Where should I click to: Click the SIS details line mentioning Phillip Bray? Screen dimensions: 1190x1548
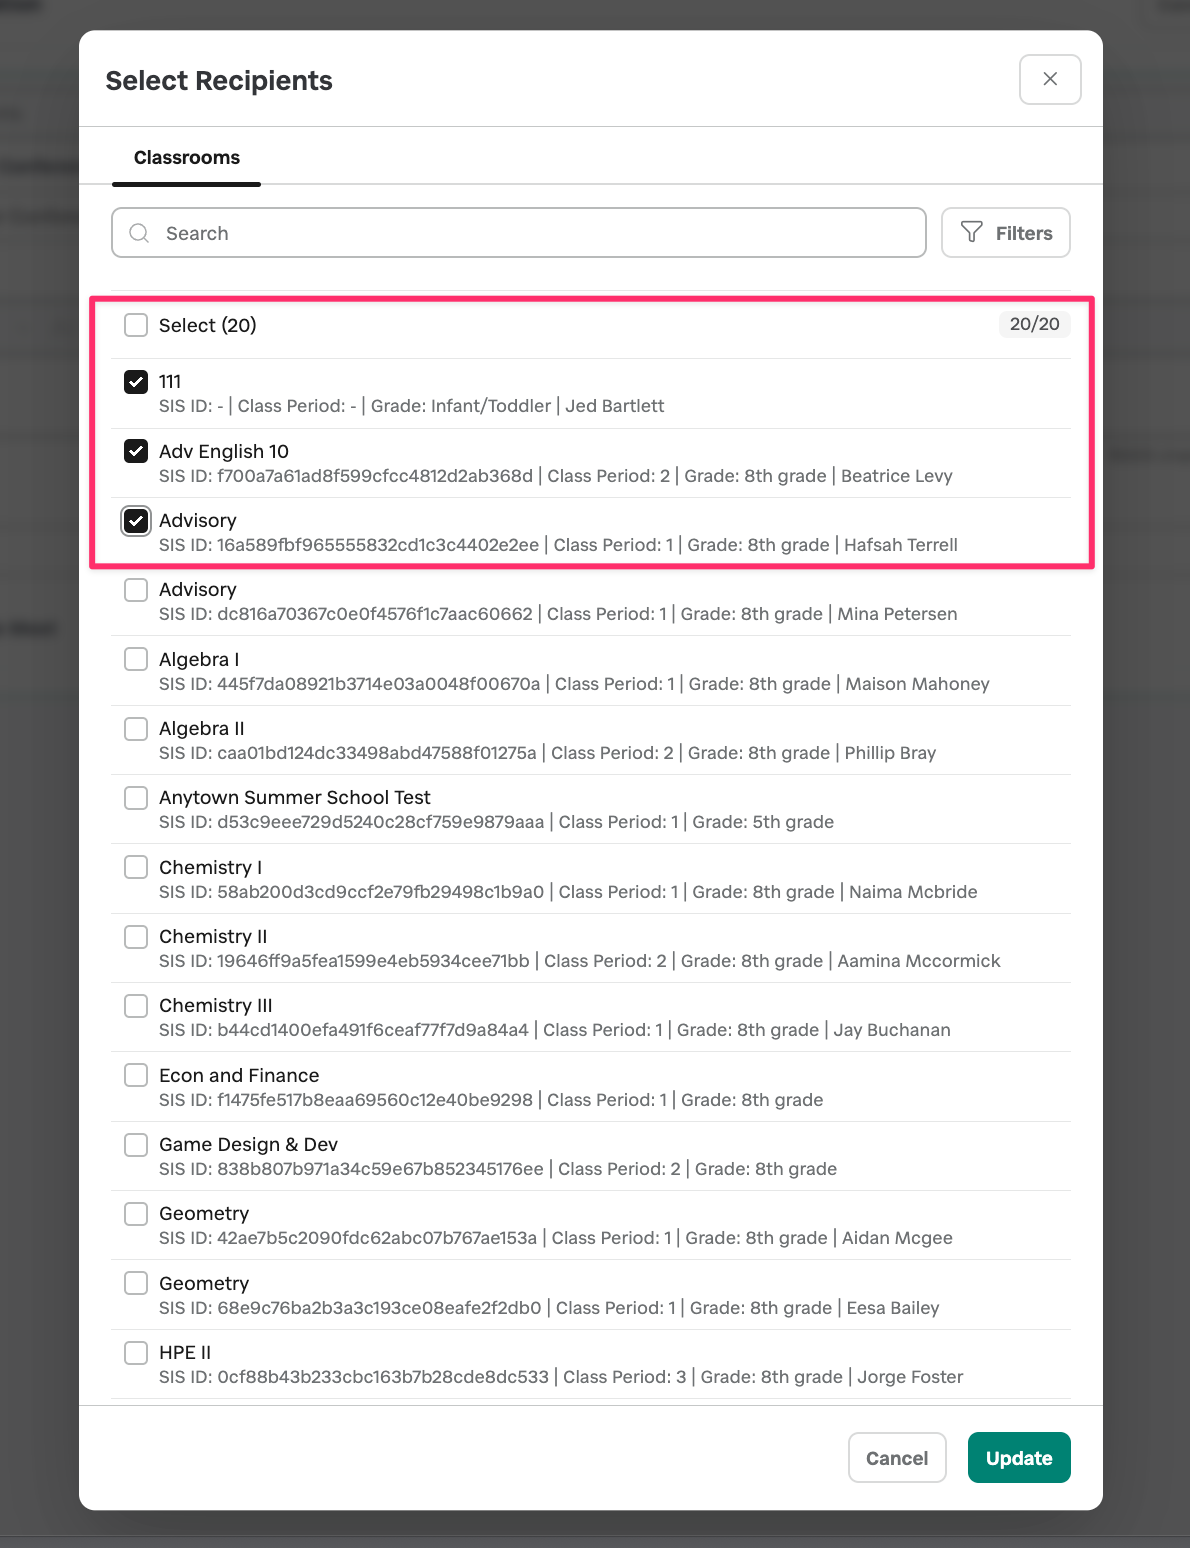(547, 753)
